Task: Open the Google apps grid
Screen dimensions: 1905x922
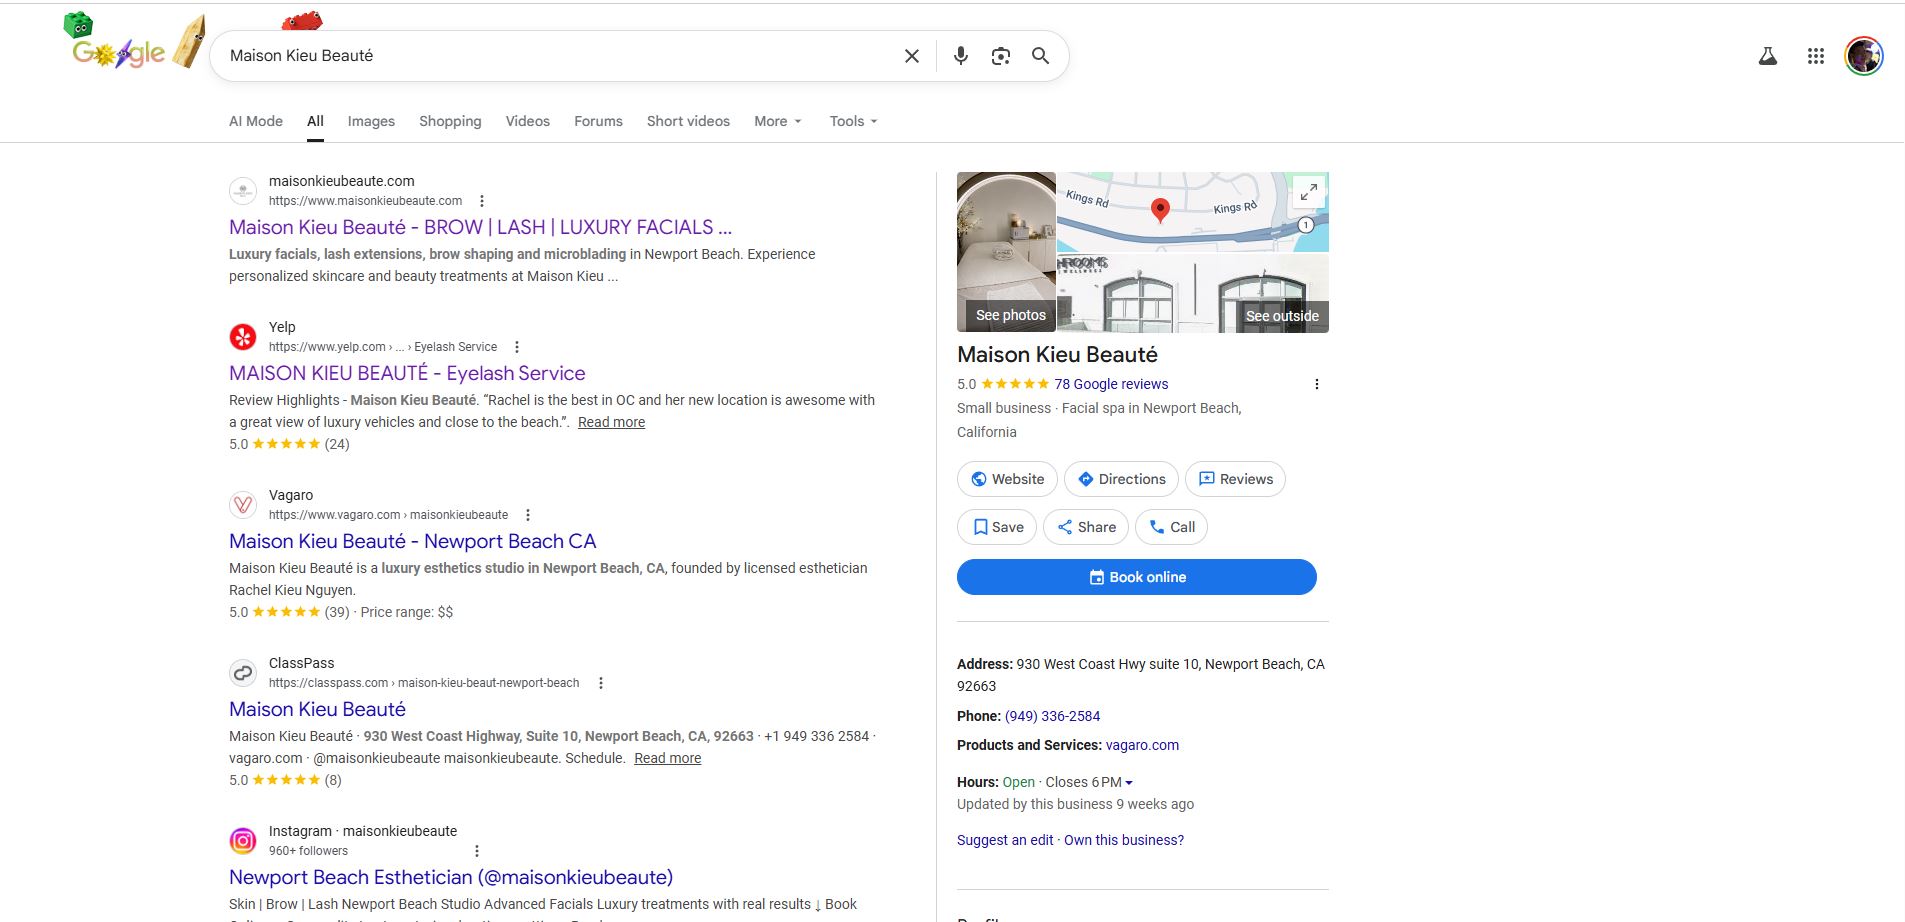Action: (x=1816, y=57)
